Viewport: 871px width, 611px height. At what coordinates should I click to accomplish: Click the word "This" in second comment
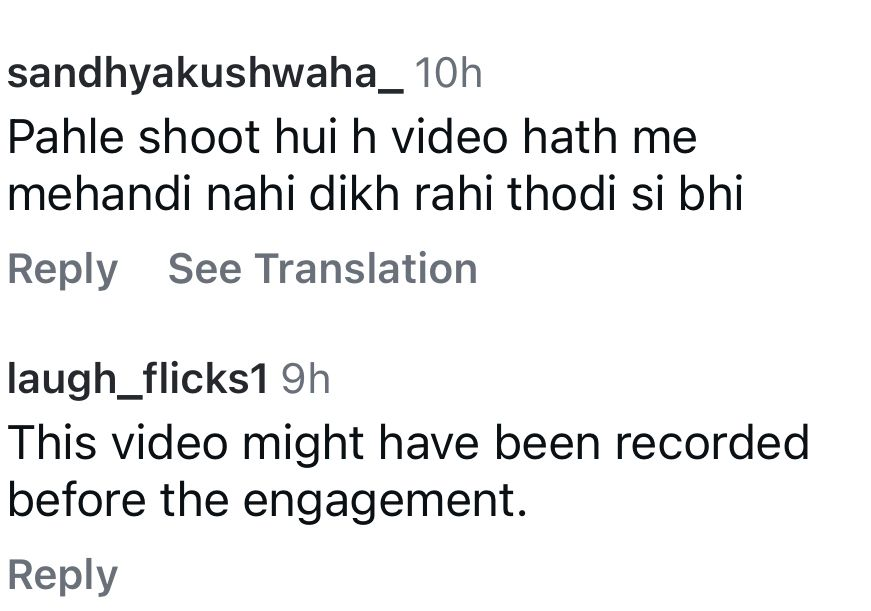[x=50, y=442]
